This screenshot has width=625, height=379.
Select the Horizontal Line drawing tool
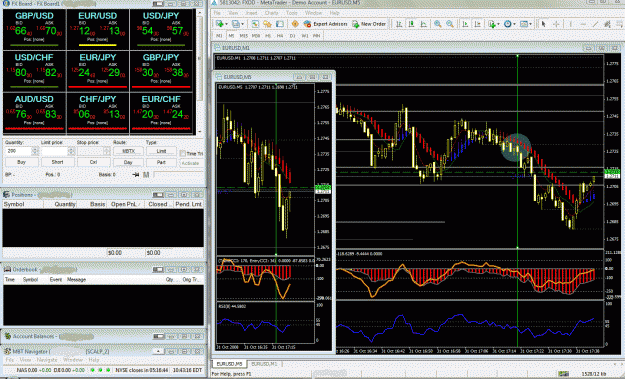coord(583,24)
